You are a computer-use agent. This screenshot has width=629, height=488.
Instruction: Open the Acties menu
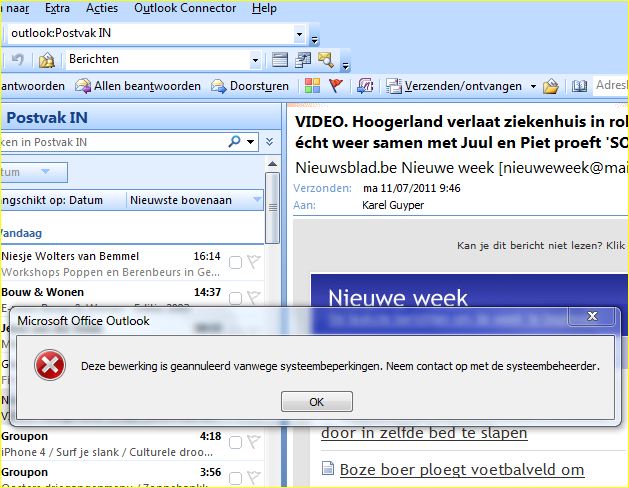coord(102,8)
